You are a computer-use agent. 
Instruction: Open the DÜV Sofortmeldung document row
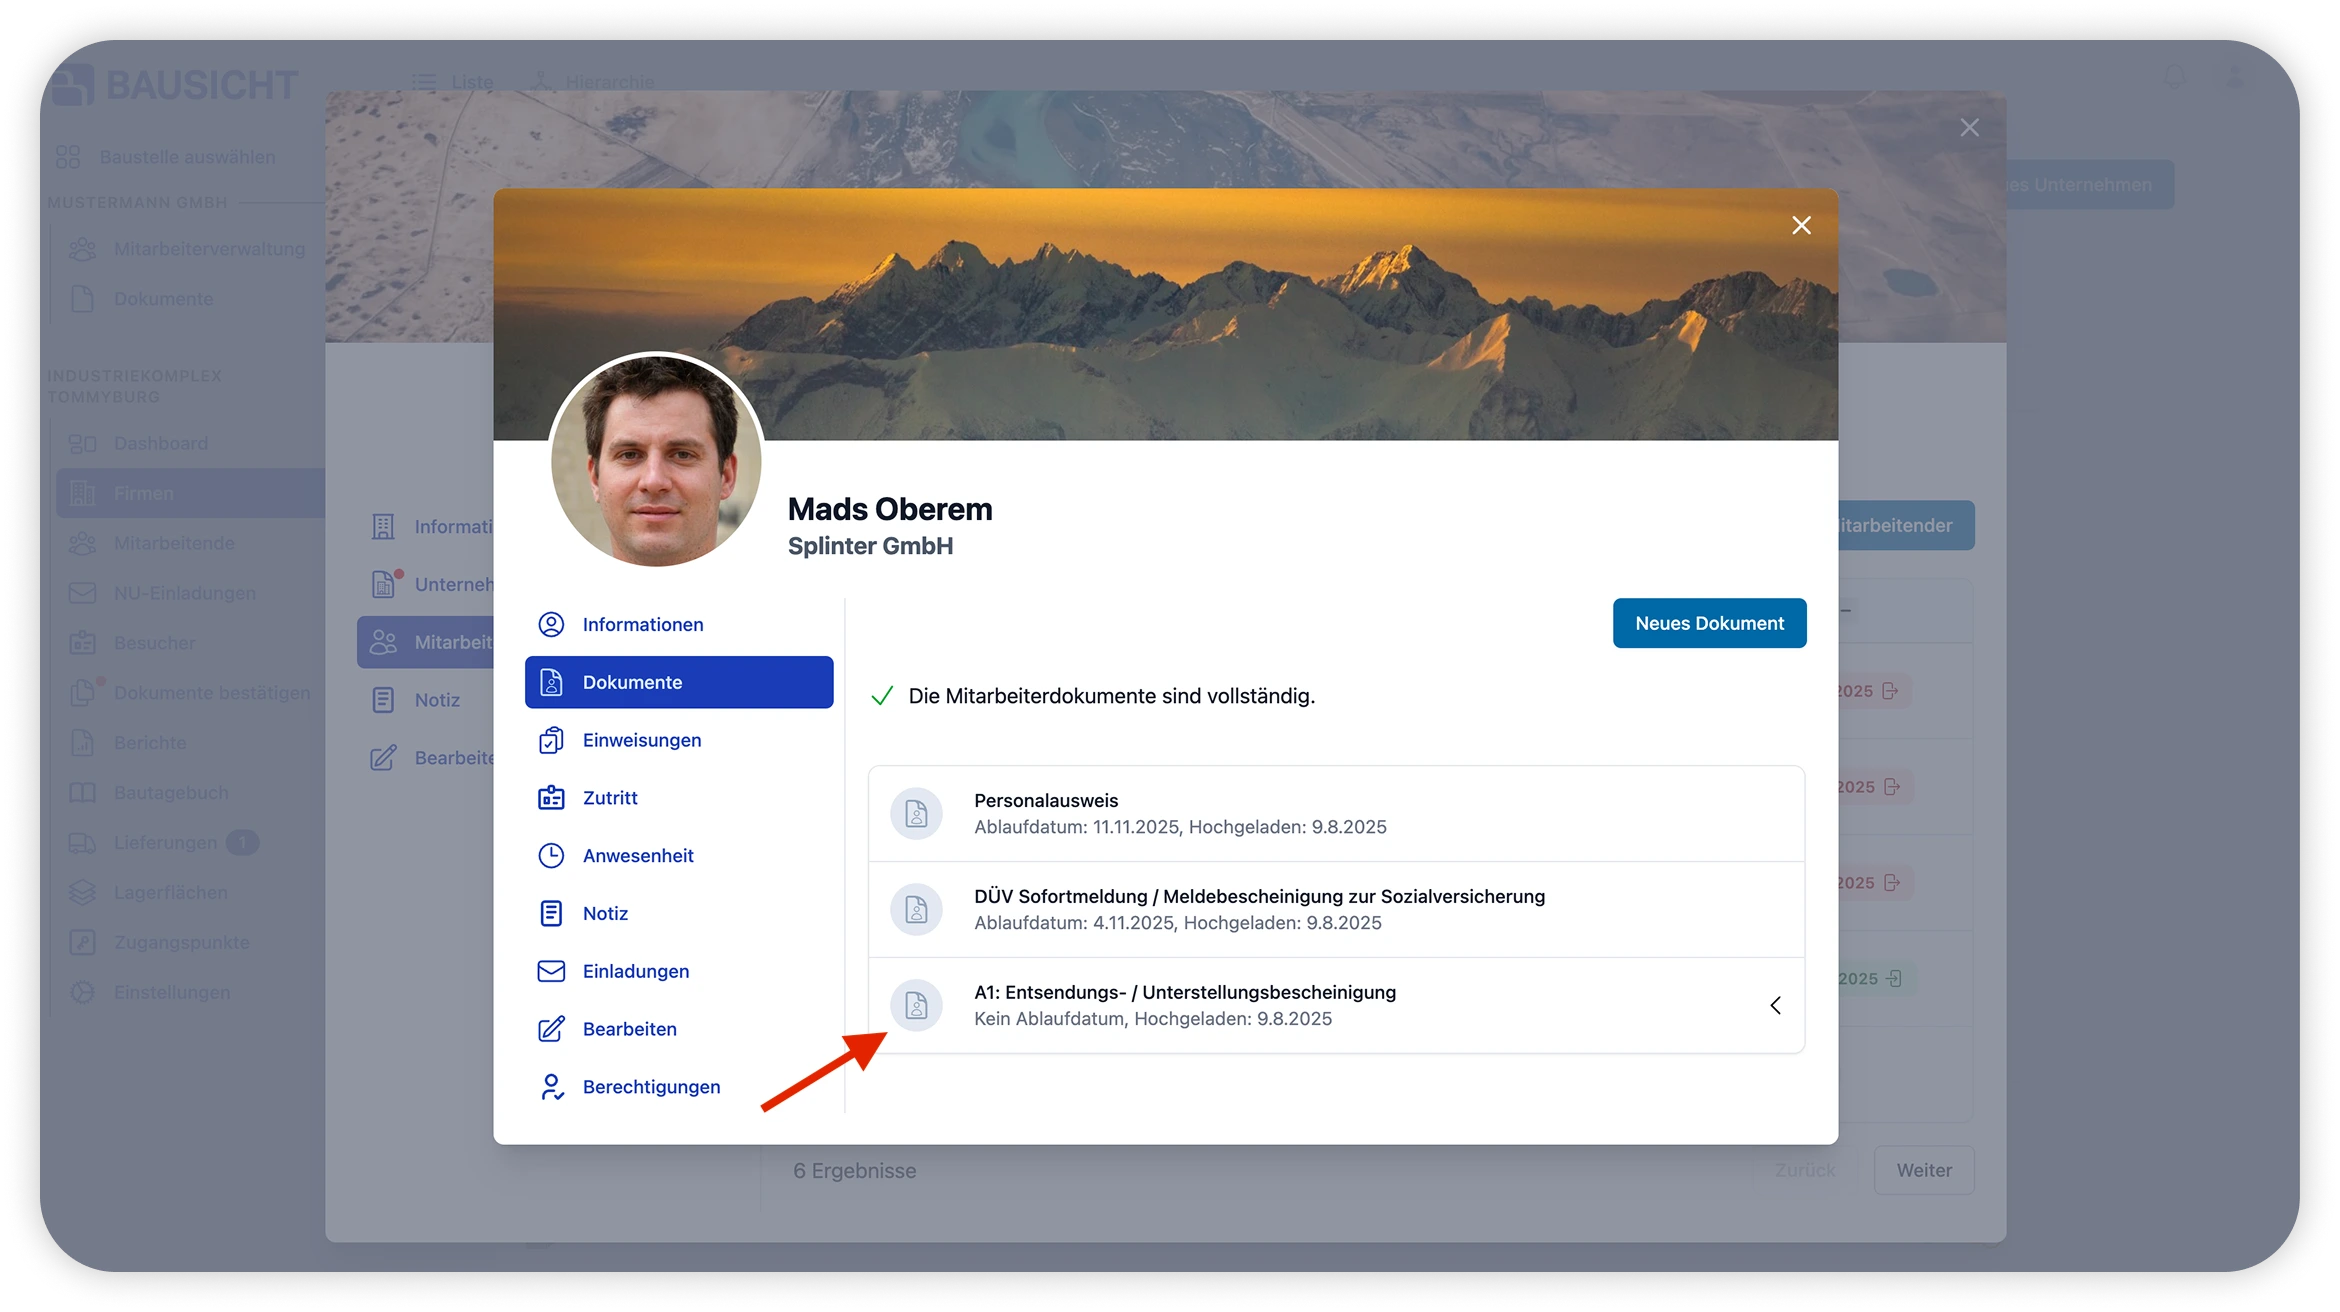pyautogui.click(x=1336, y=910)
